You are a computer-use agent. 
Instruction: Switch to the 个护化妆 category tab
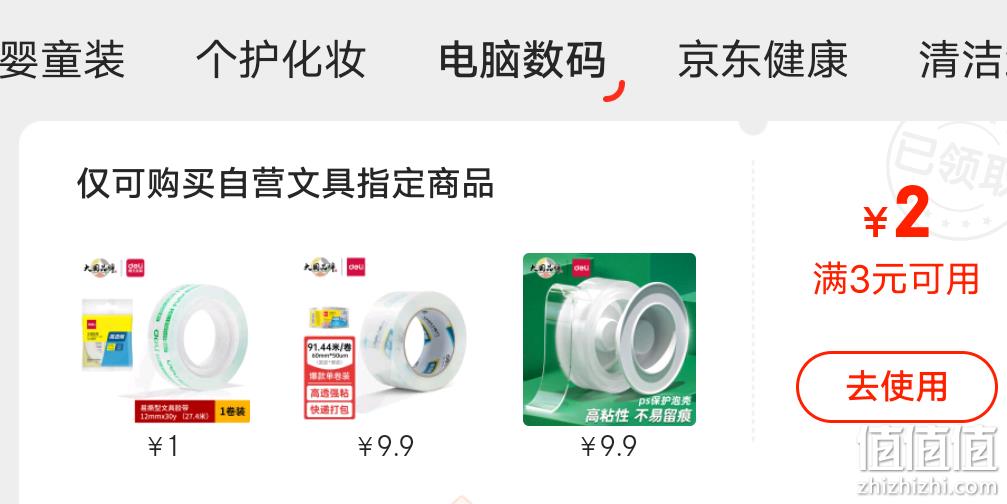click(281, 59)
